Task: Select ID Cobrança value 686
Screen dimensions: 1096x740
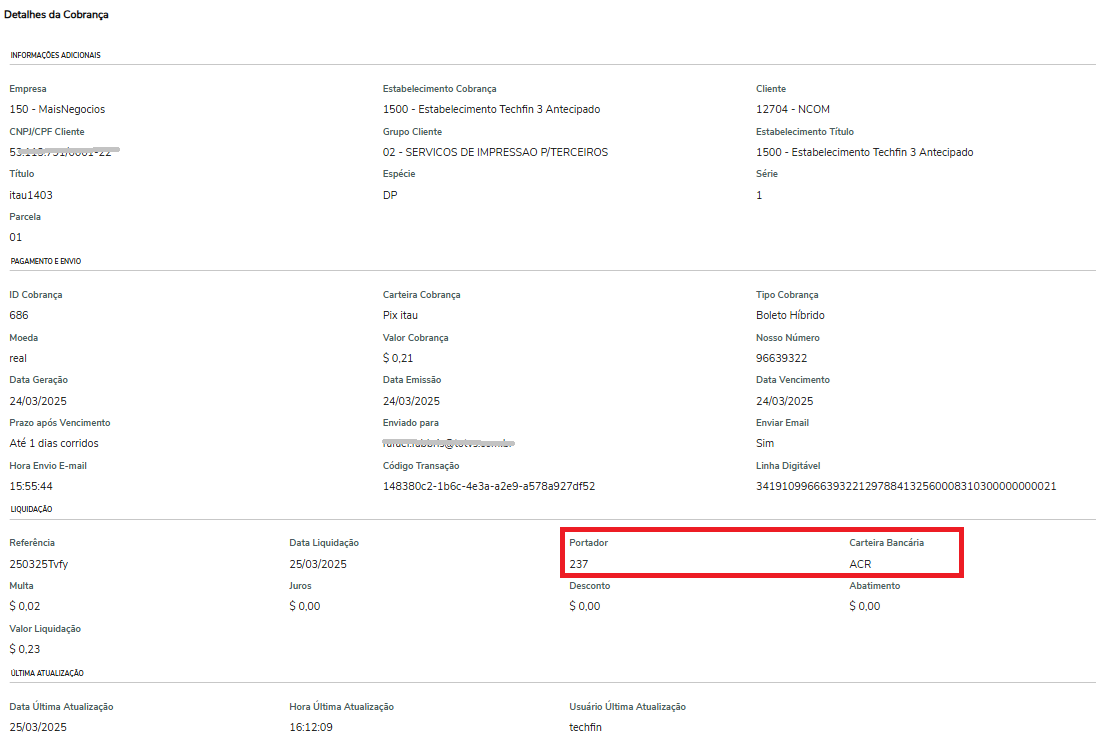Action: (19, 316)
